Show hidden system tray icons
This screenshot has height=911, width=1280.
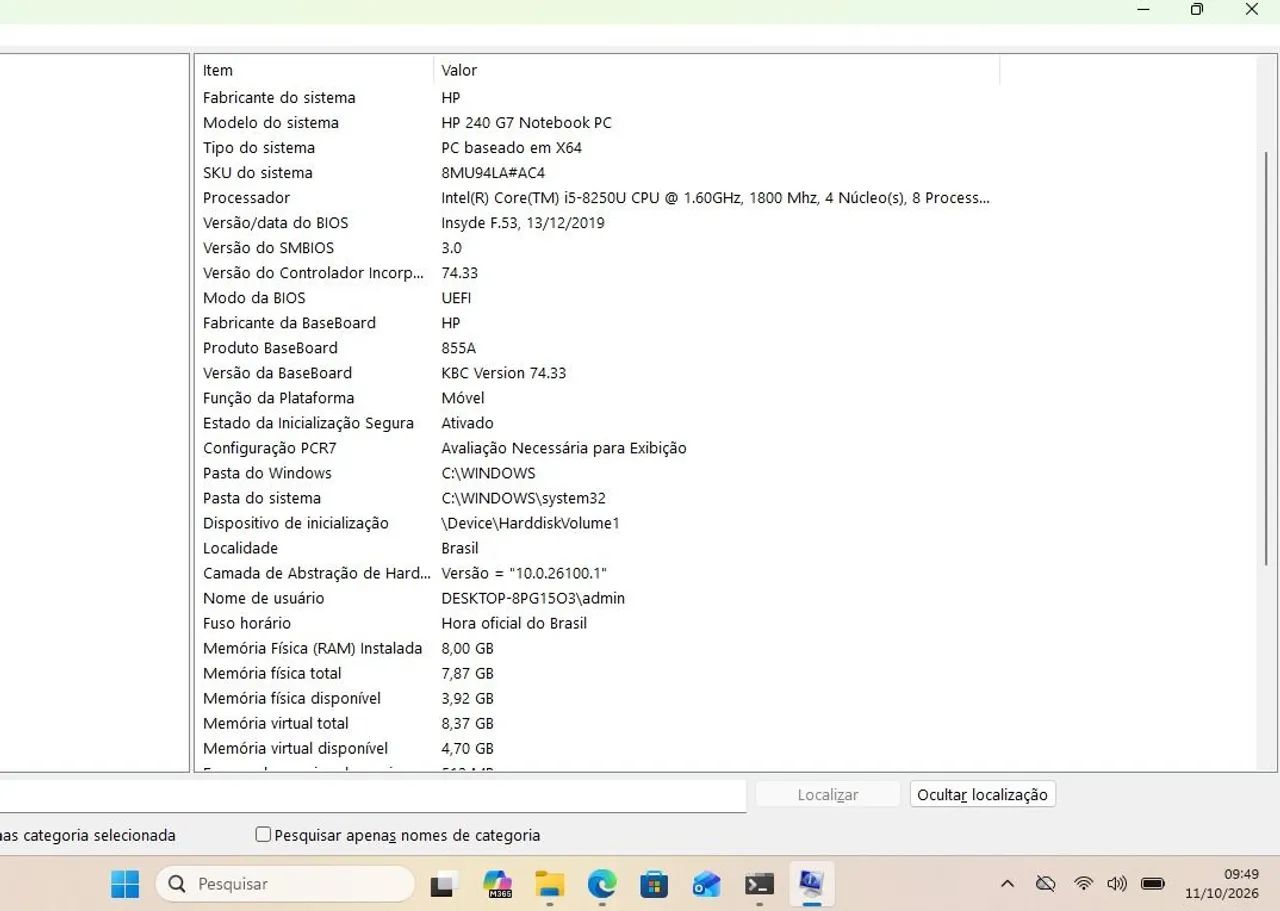pos(1007,884)
